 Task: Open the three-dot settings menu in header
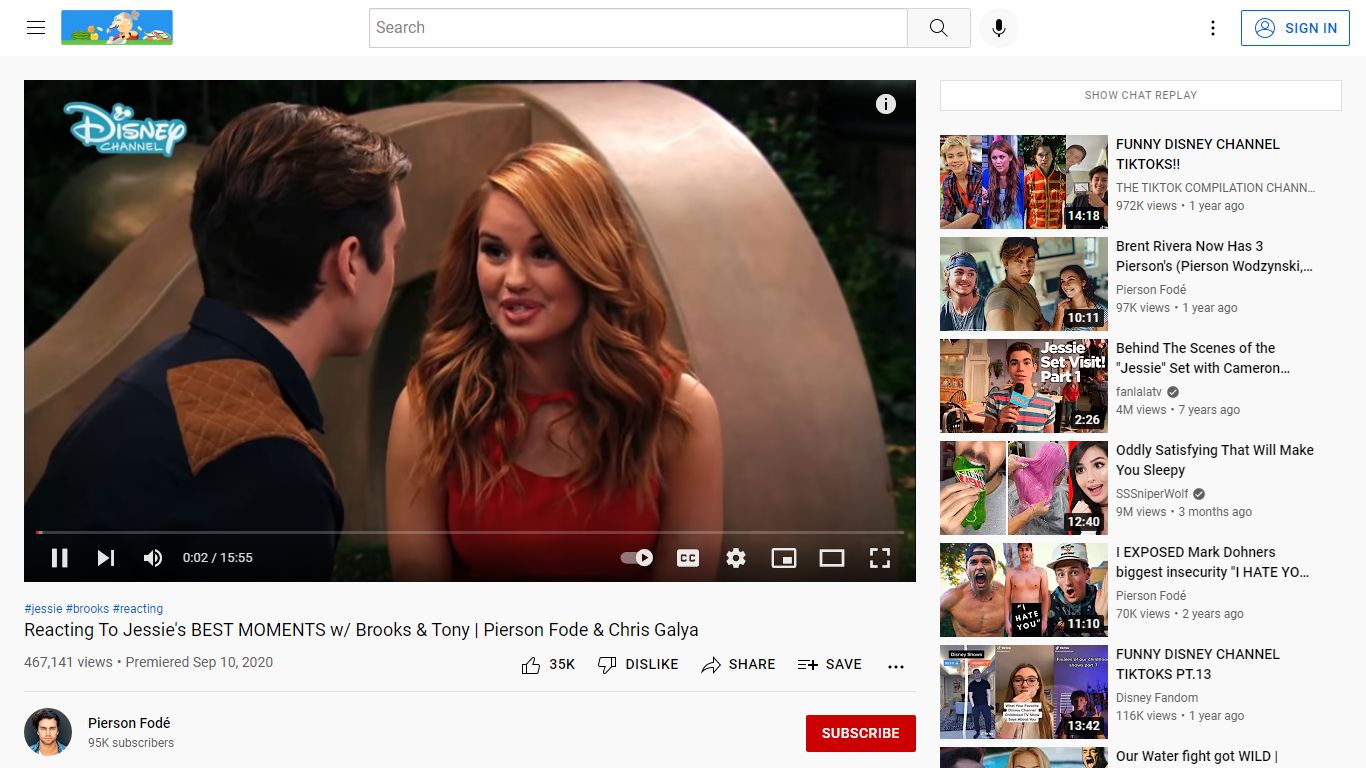[x=1213, y=28]
